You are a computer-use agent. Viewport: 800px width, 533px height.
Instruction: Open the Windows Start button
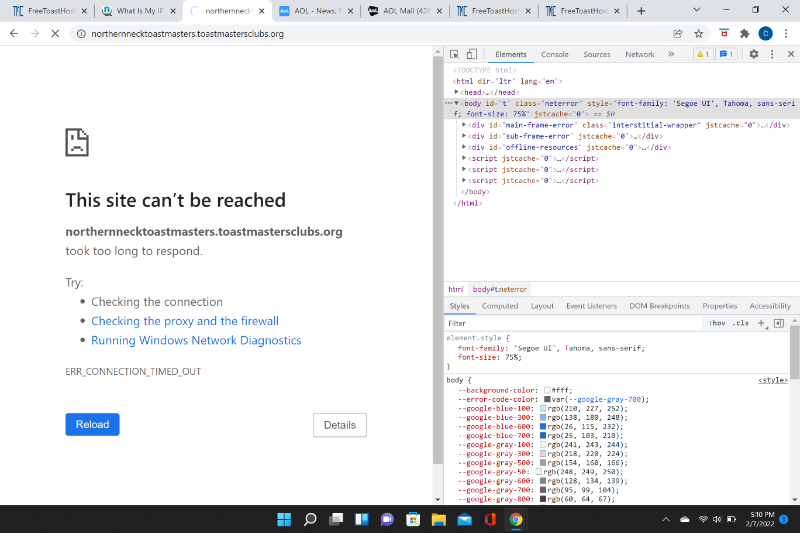[x=284, y=519]
